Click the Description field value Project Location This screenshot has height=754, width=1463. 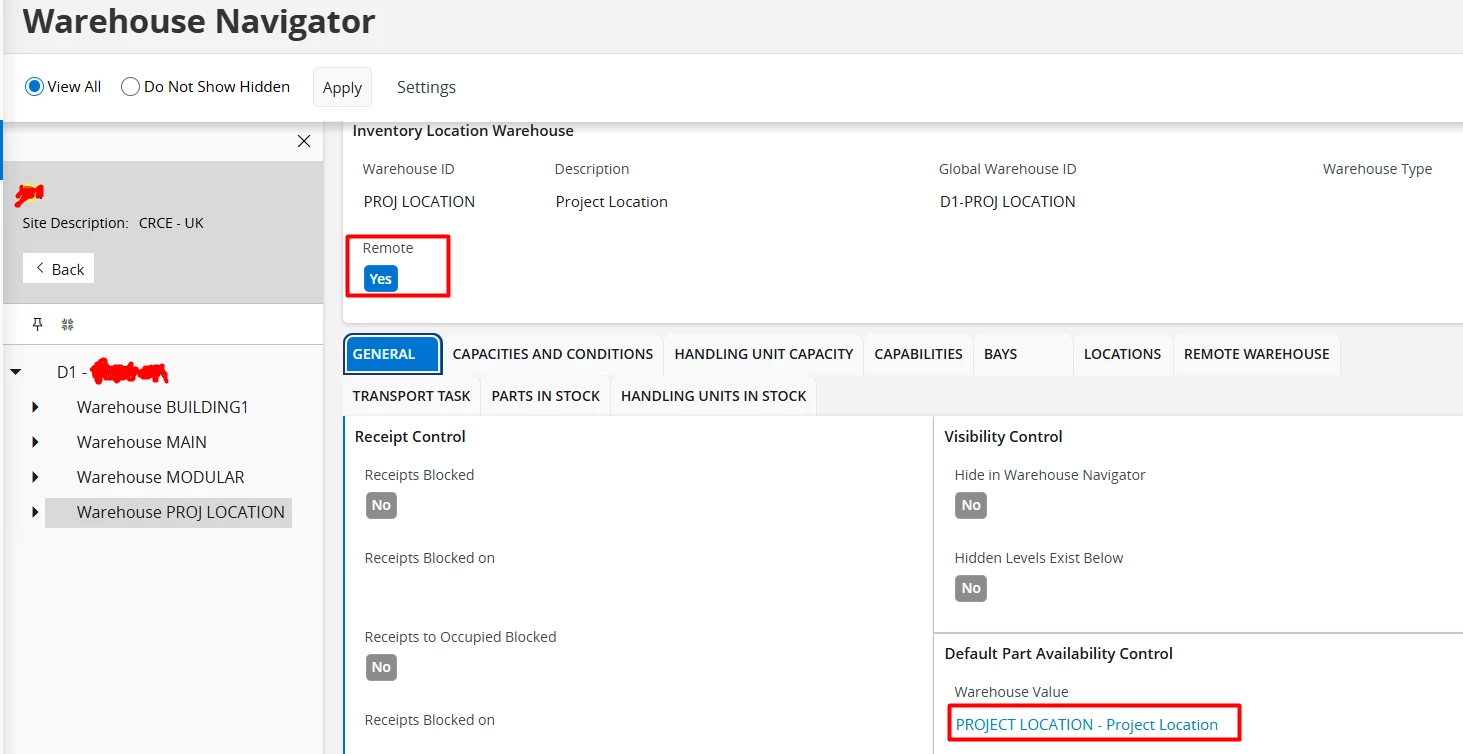612,202
